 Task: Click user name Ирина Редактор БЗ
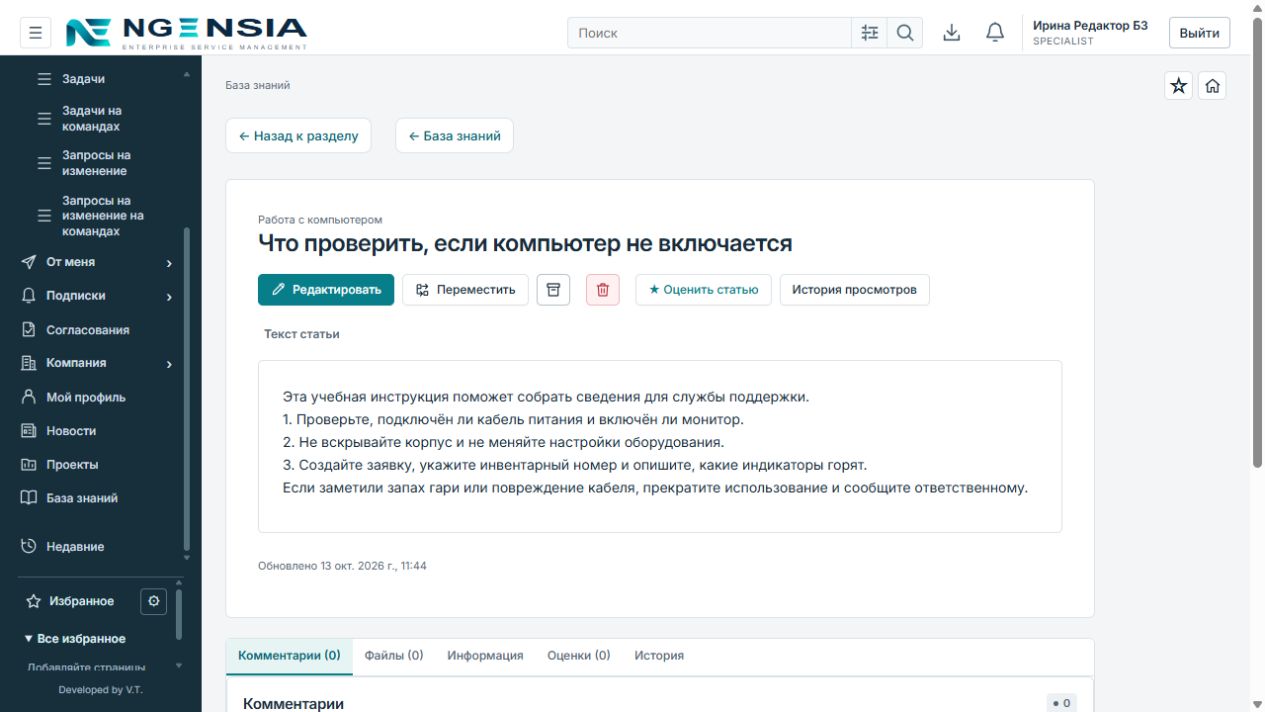(1090, 26)
